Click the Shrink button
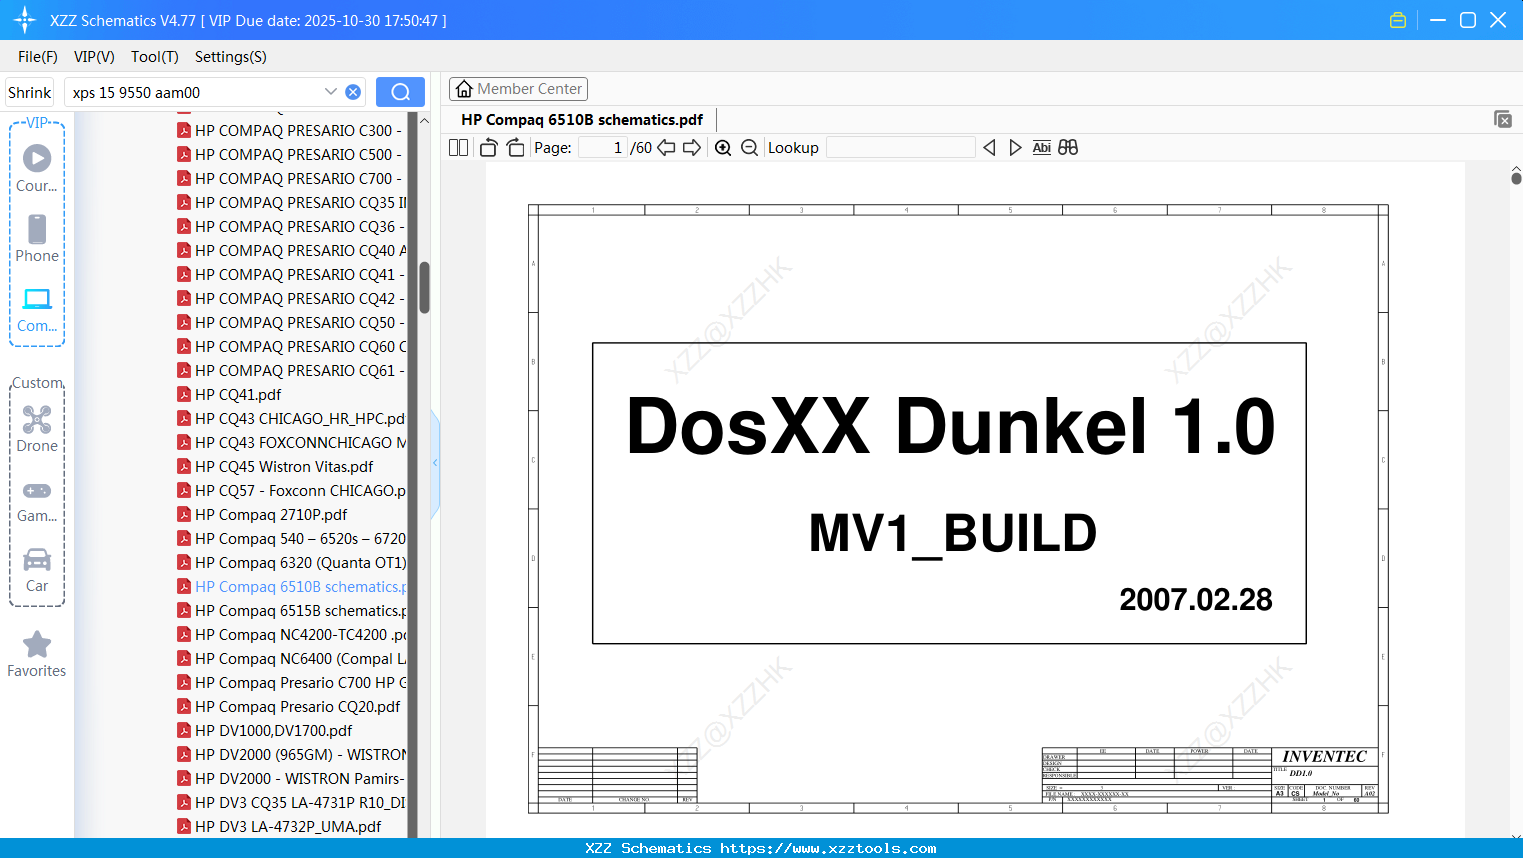This screenshot has height=858, width=1523. point(29,92)
